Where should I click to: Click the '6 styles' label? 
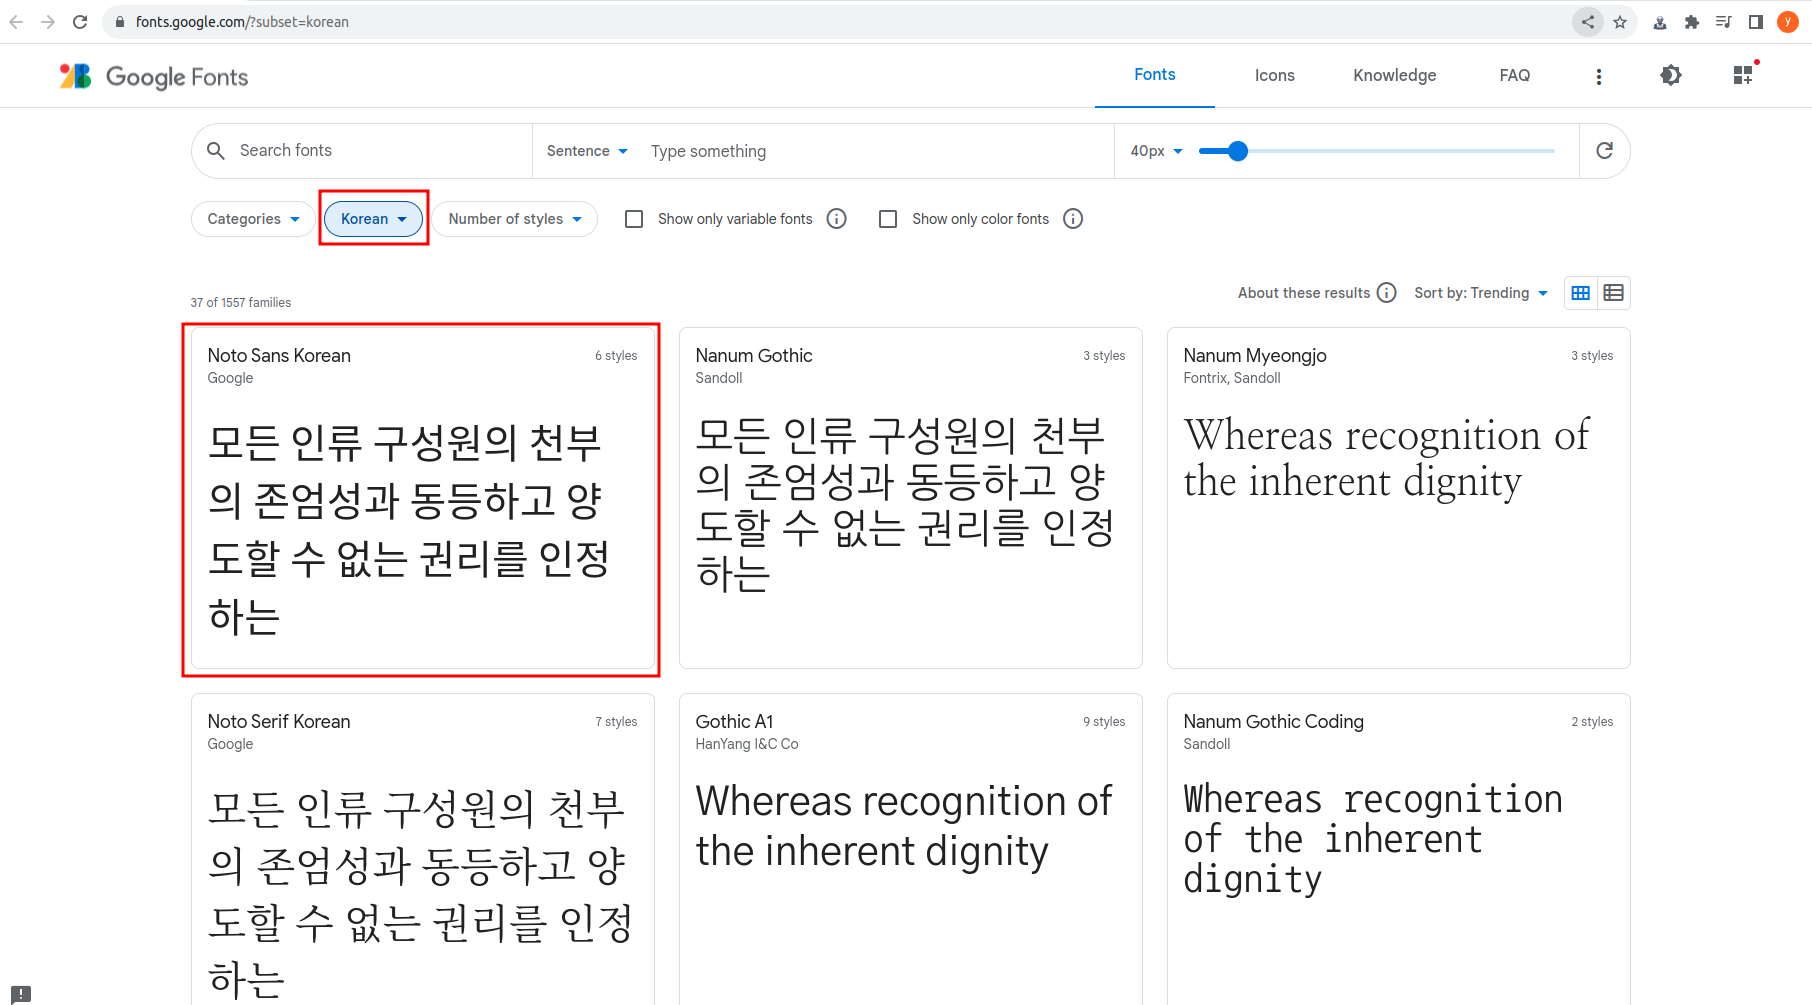pyautogui.click(x=616, y=356)
